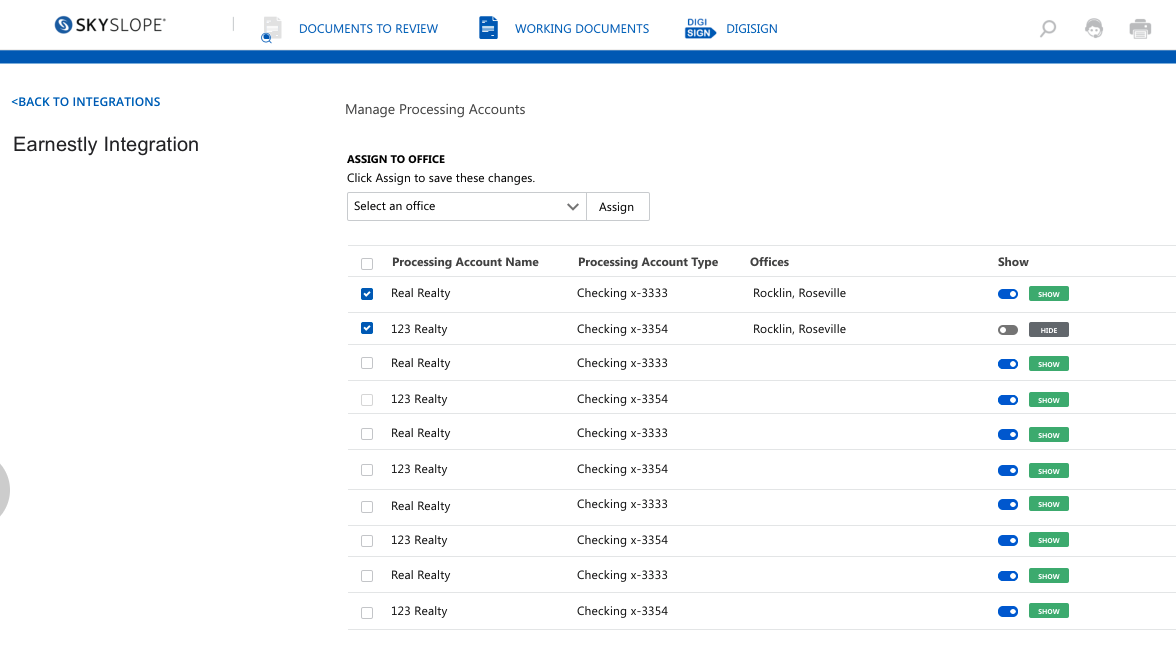Screen dimensions: 1176x655
Task: Turn on the show toggle beside HIDE
Action: (x=1008, y=330)
